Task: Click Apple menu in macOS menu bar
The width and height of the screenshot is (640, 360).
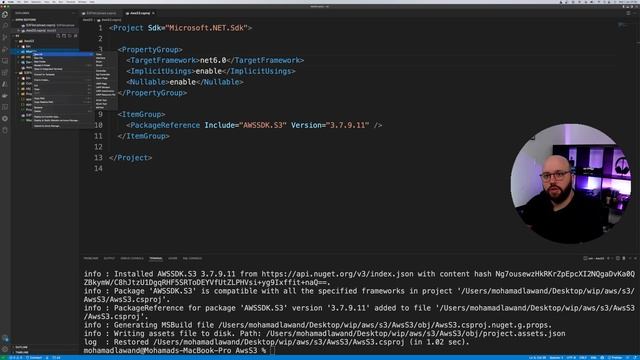Action: point(3,2)
